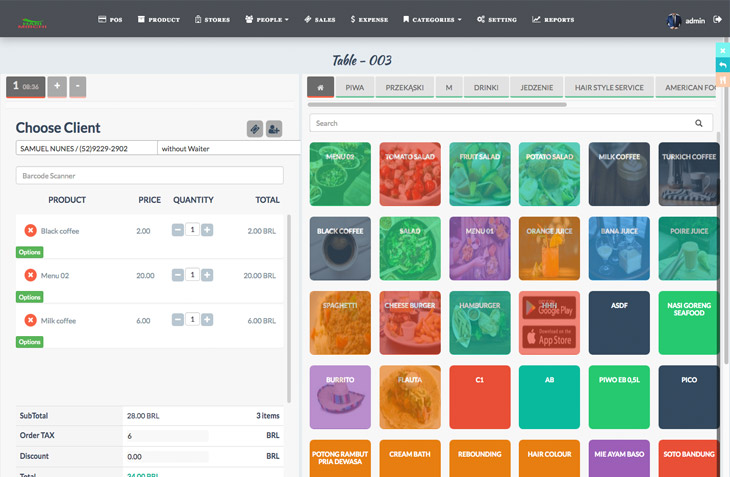
Task: Increase Menu 02 quantity
Action: (x=207, y=275)
